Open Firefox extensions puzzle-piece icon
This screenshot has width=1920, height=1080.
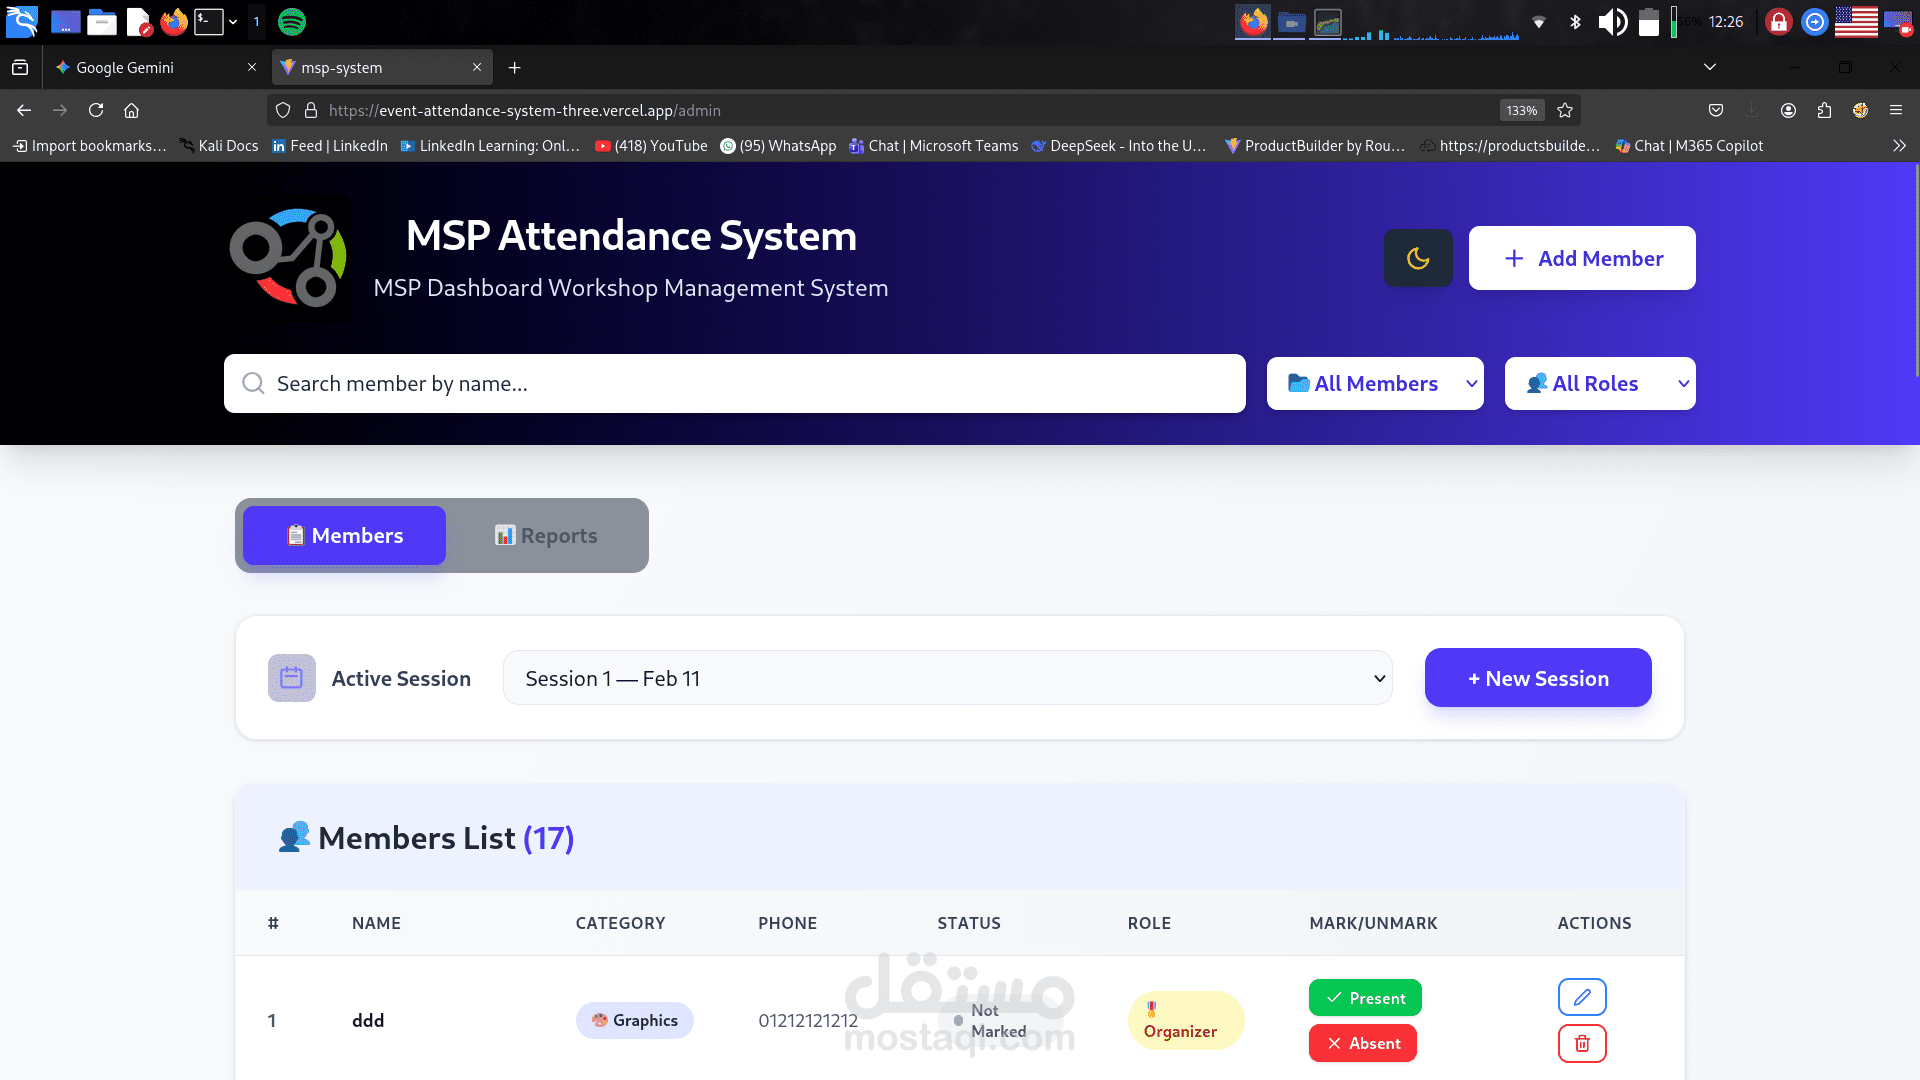pos(1824,110)
